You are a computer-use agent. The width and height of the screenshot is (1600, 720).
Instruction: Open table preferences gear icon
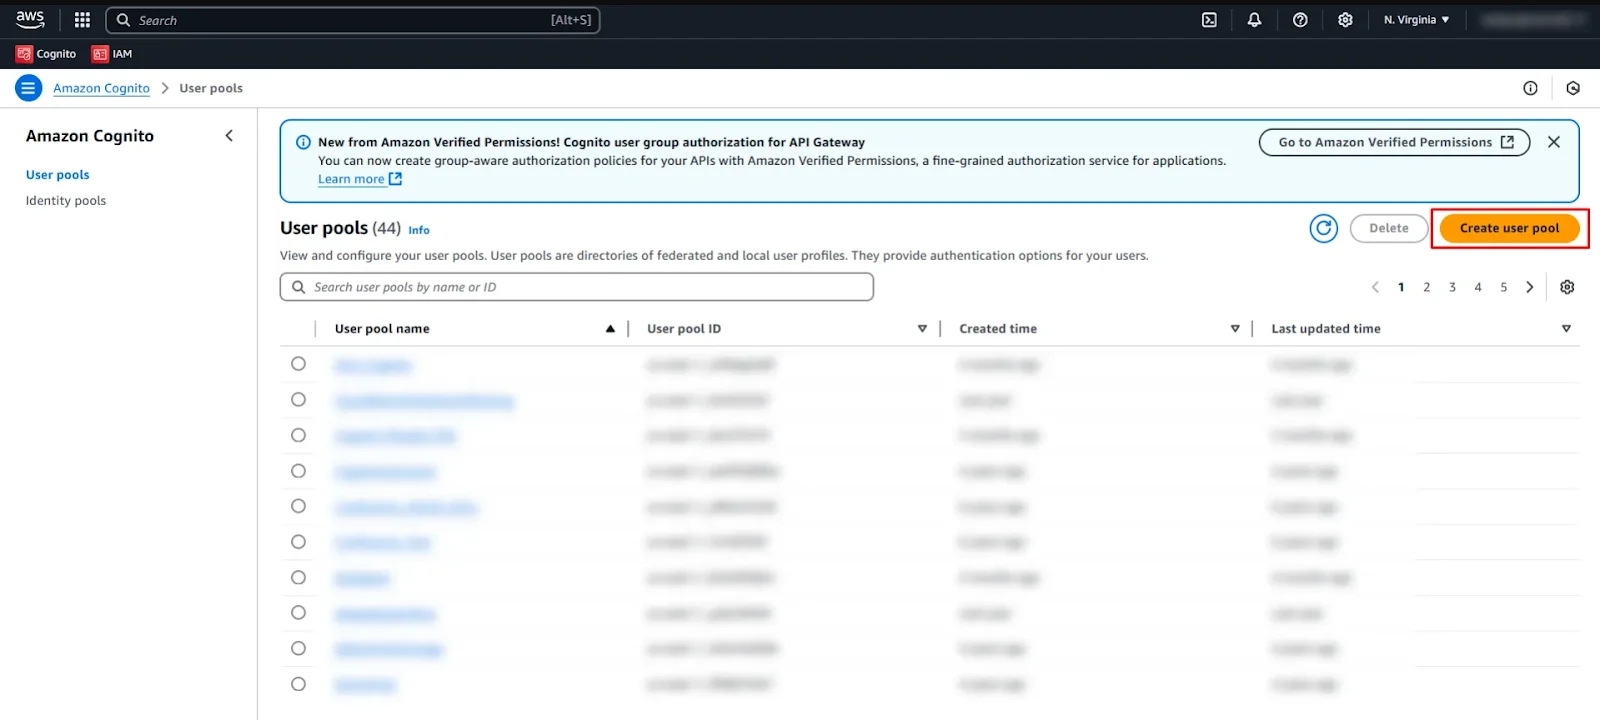click(1567, 287)
